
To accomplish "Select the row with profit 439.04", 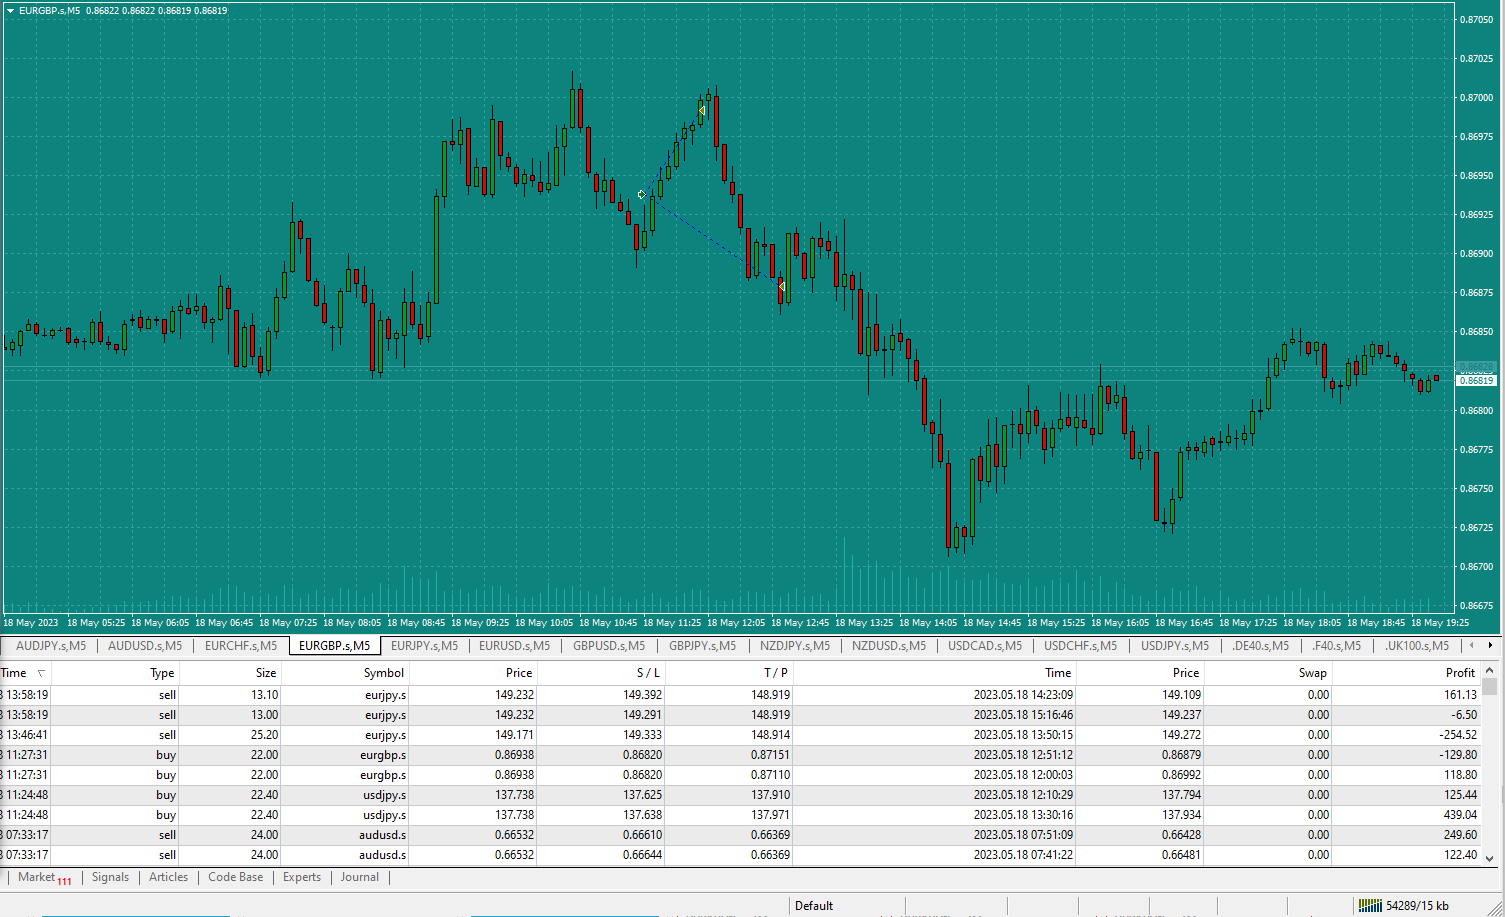I will (x=740, y=815).
